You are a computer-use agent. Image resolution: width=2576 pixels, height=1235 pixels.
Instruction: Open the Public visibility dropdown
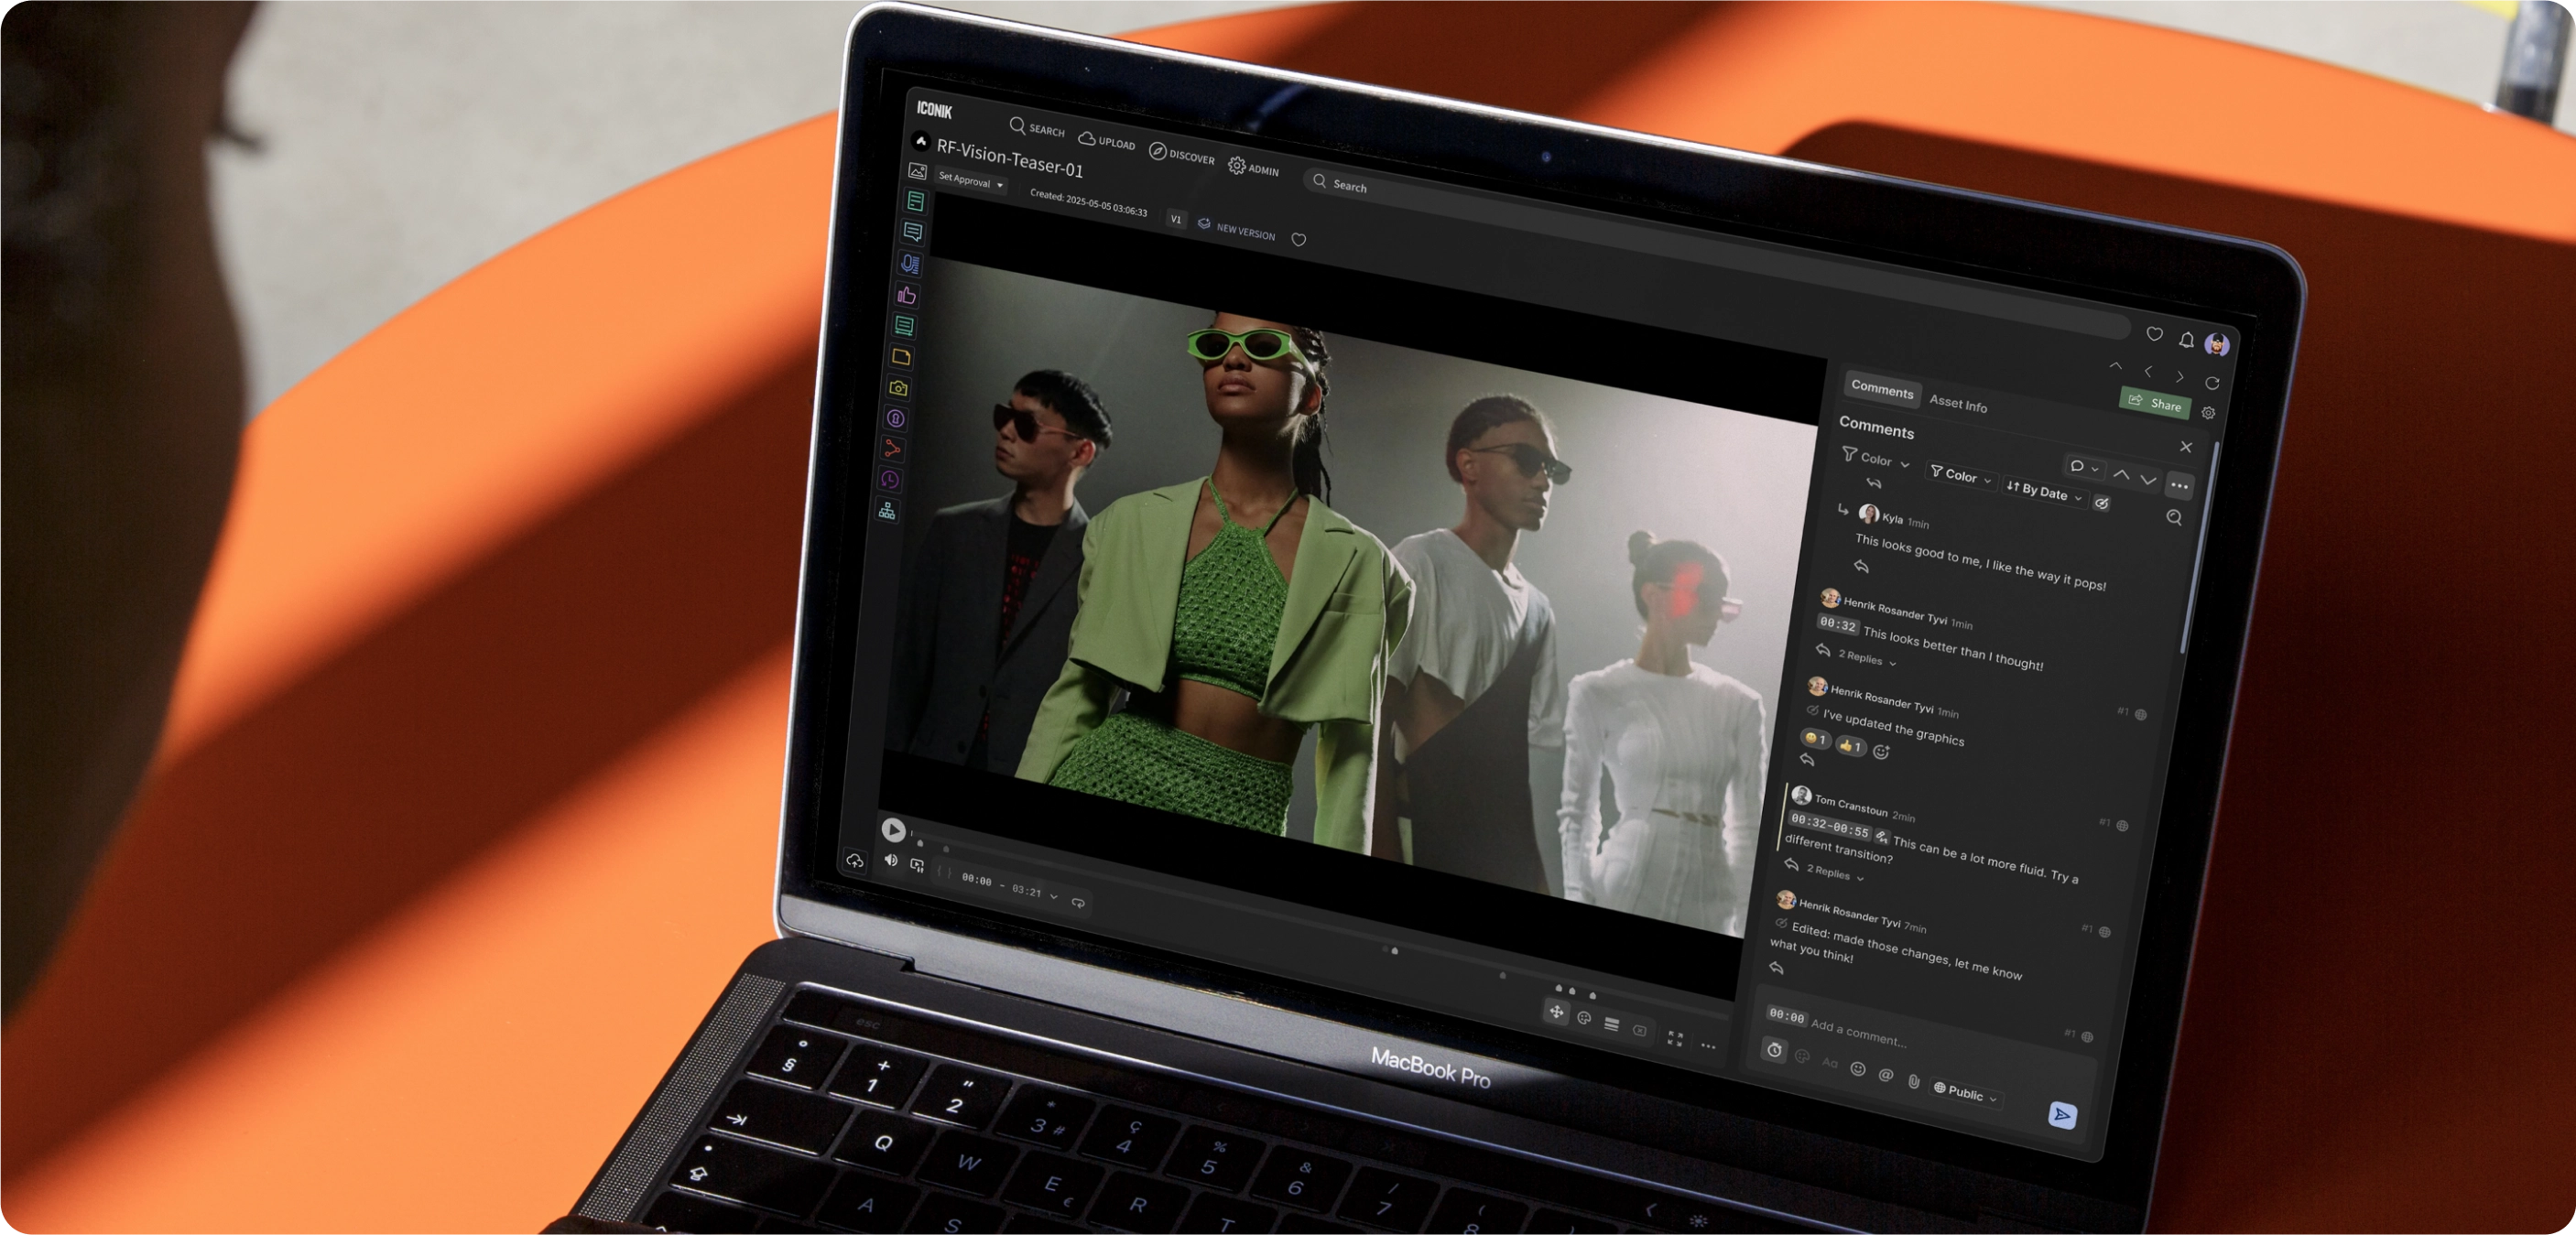pos(1966,1093)
